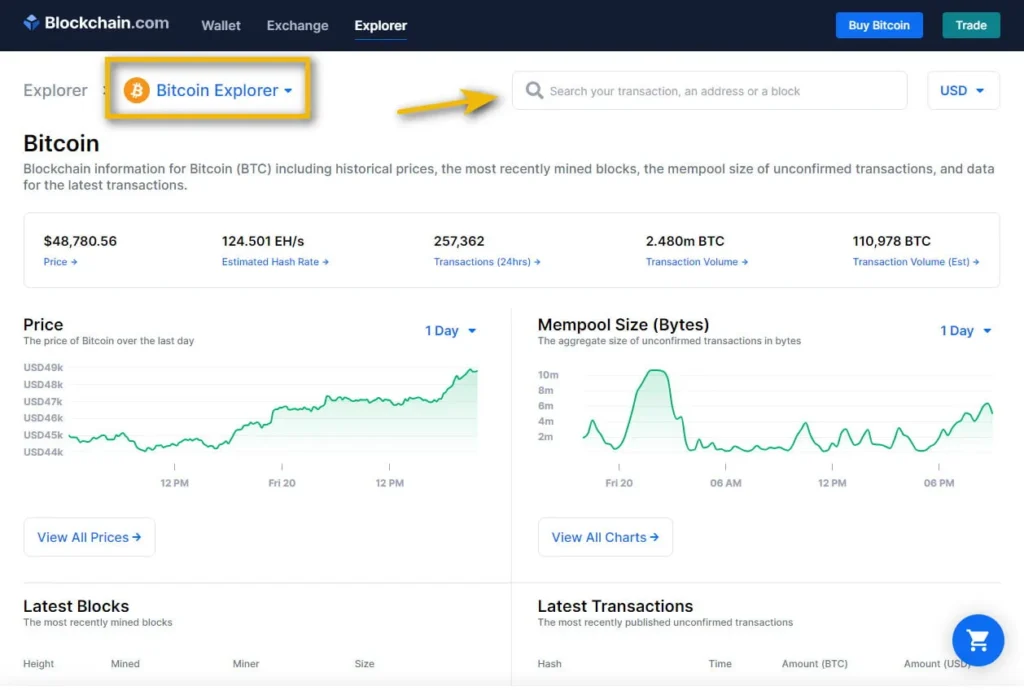Click the Latest Blocks heading
This screenshot has width=1024, height=690.
76,606
